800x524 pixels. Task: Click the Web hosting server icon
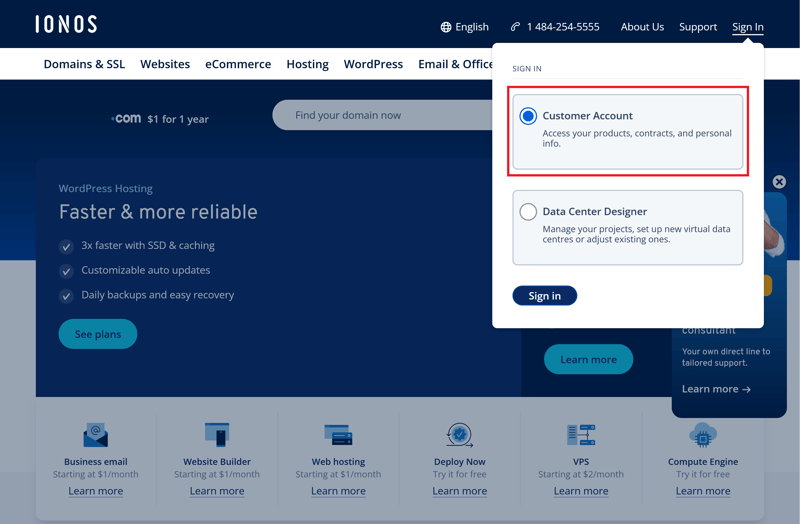[338, 435]
